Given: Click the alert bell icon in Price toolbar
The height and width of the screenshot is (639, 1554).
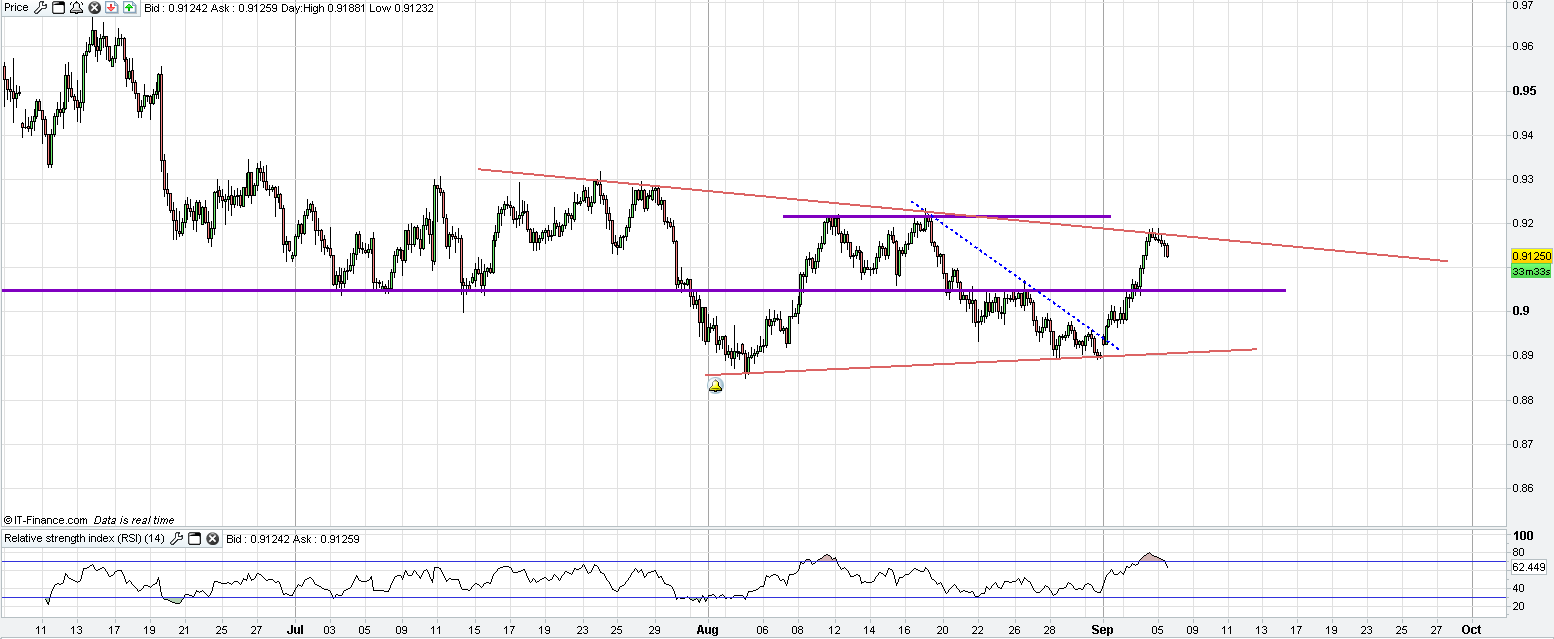Looking at the screenshot, I should tap(76, 8).
